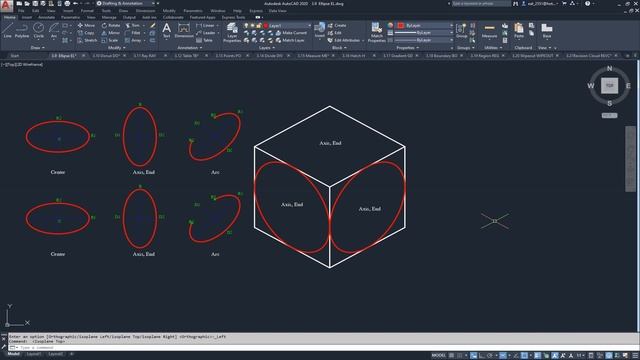
Task: Click the Mirror button
Action: pos(111,33)
